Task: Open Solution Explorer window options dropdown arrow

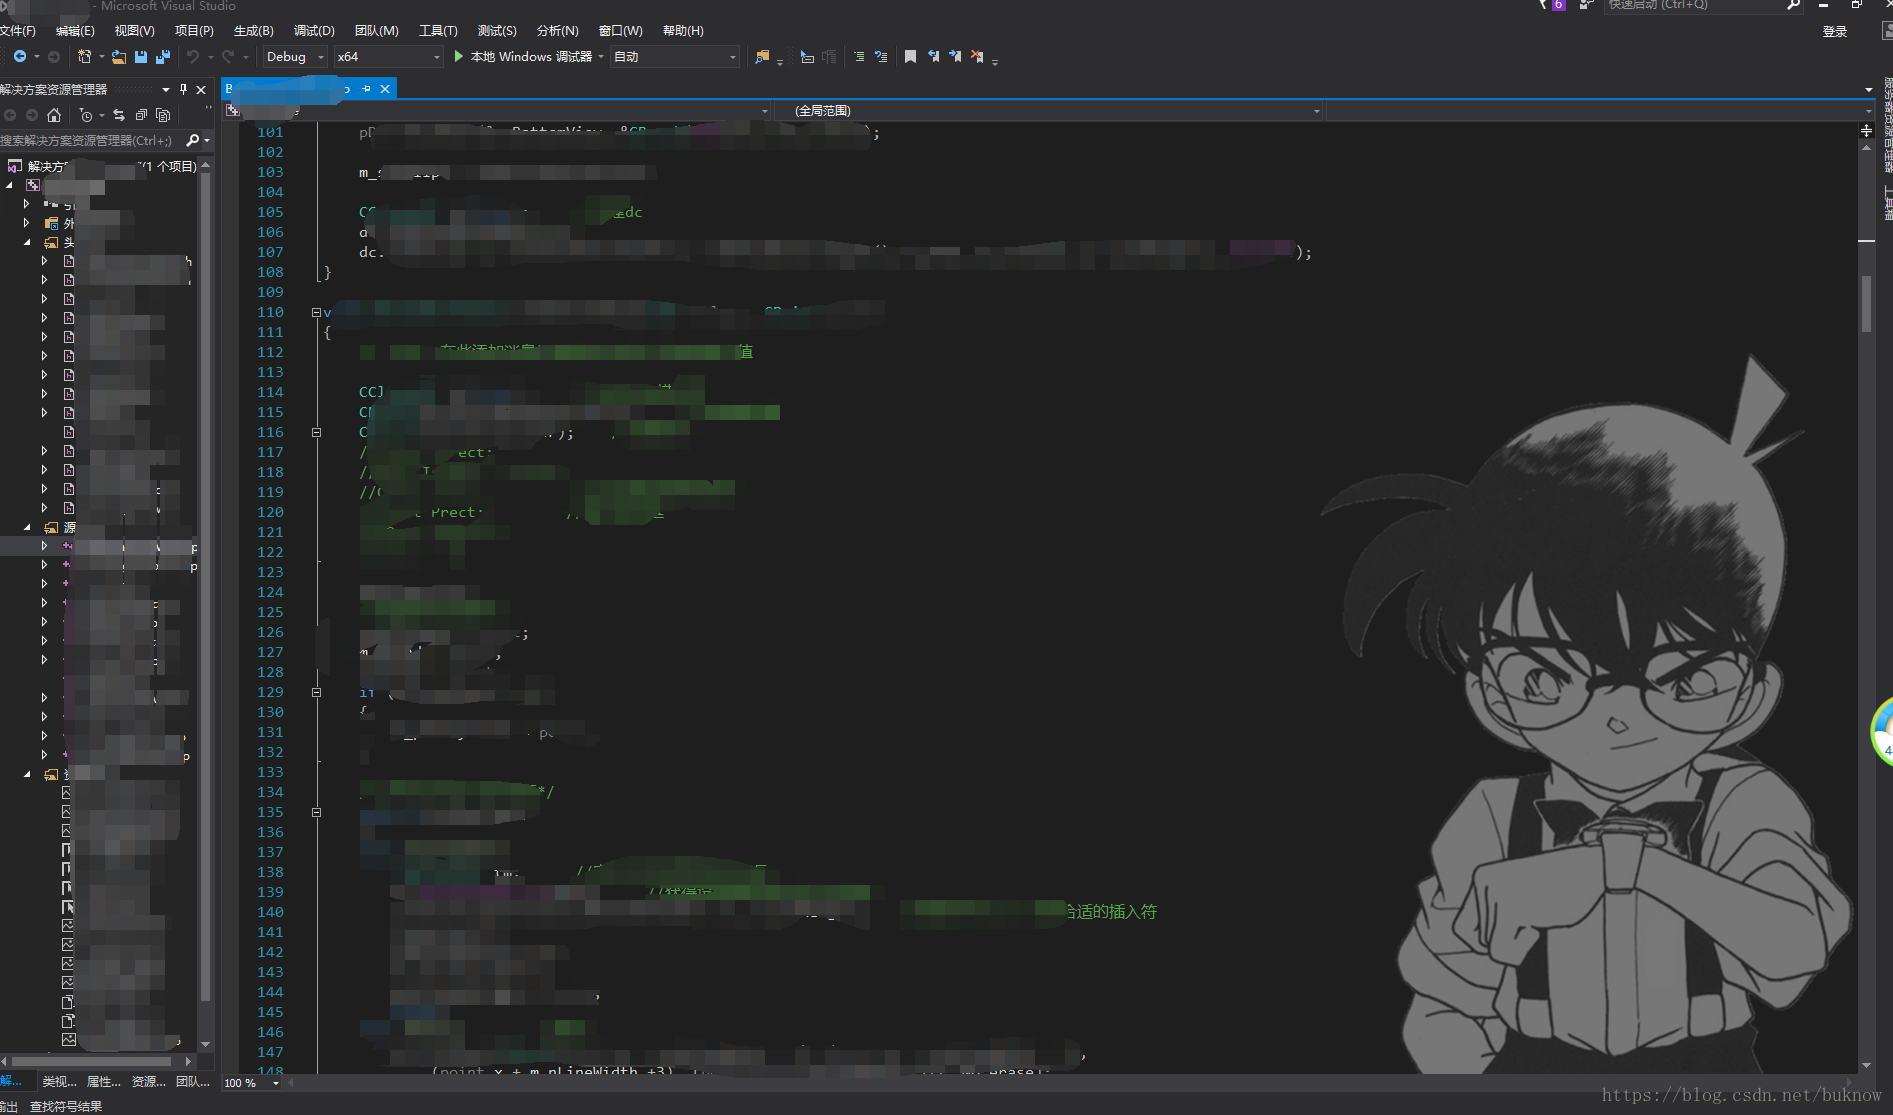Action: [166, 89]
